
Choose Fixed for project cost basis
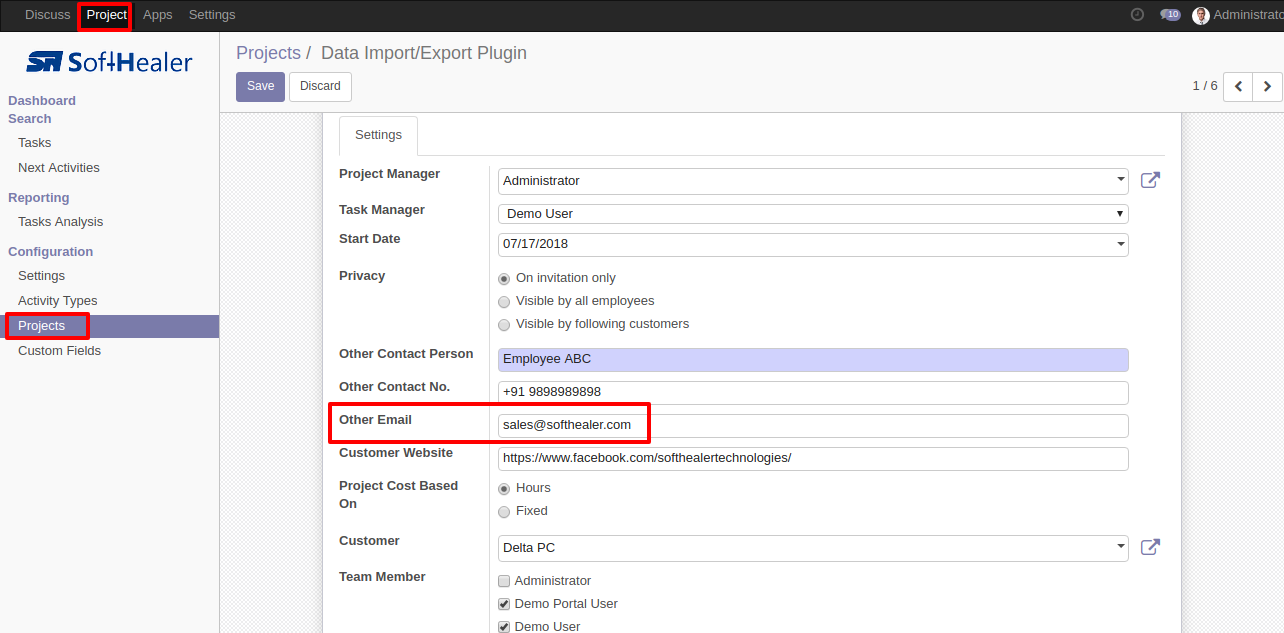(504, 512)
